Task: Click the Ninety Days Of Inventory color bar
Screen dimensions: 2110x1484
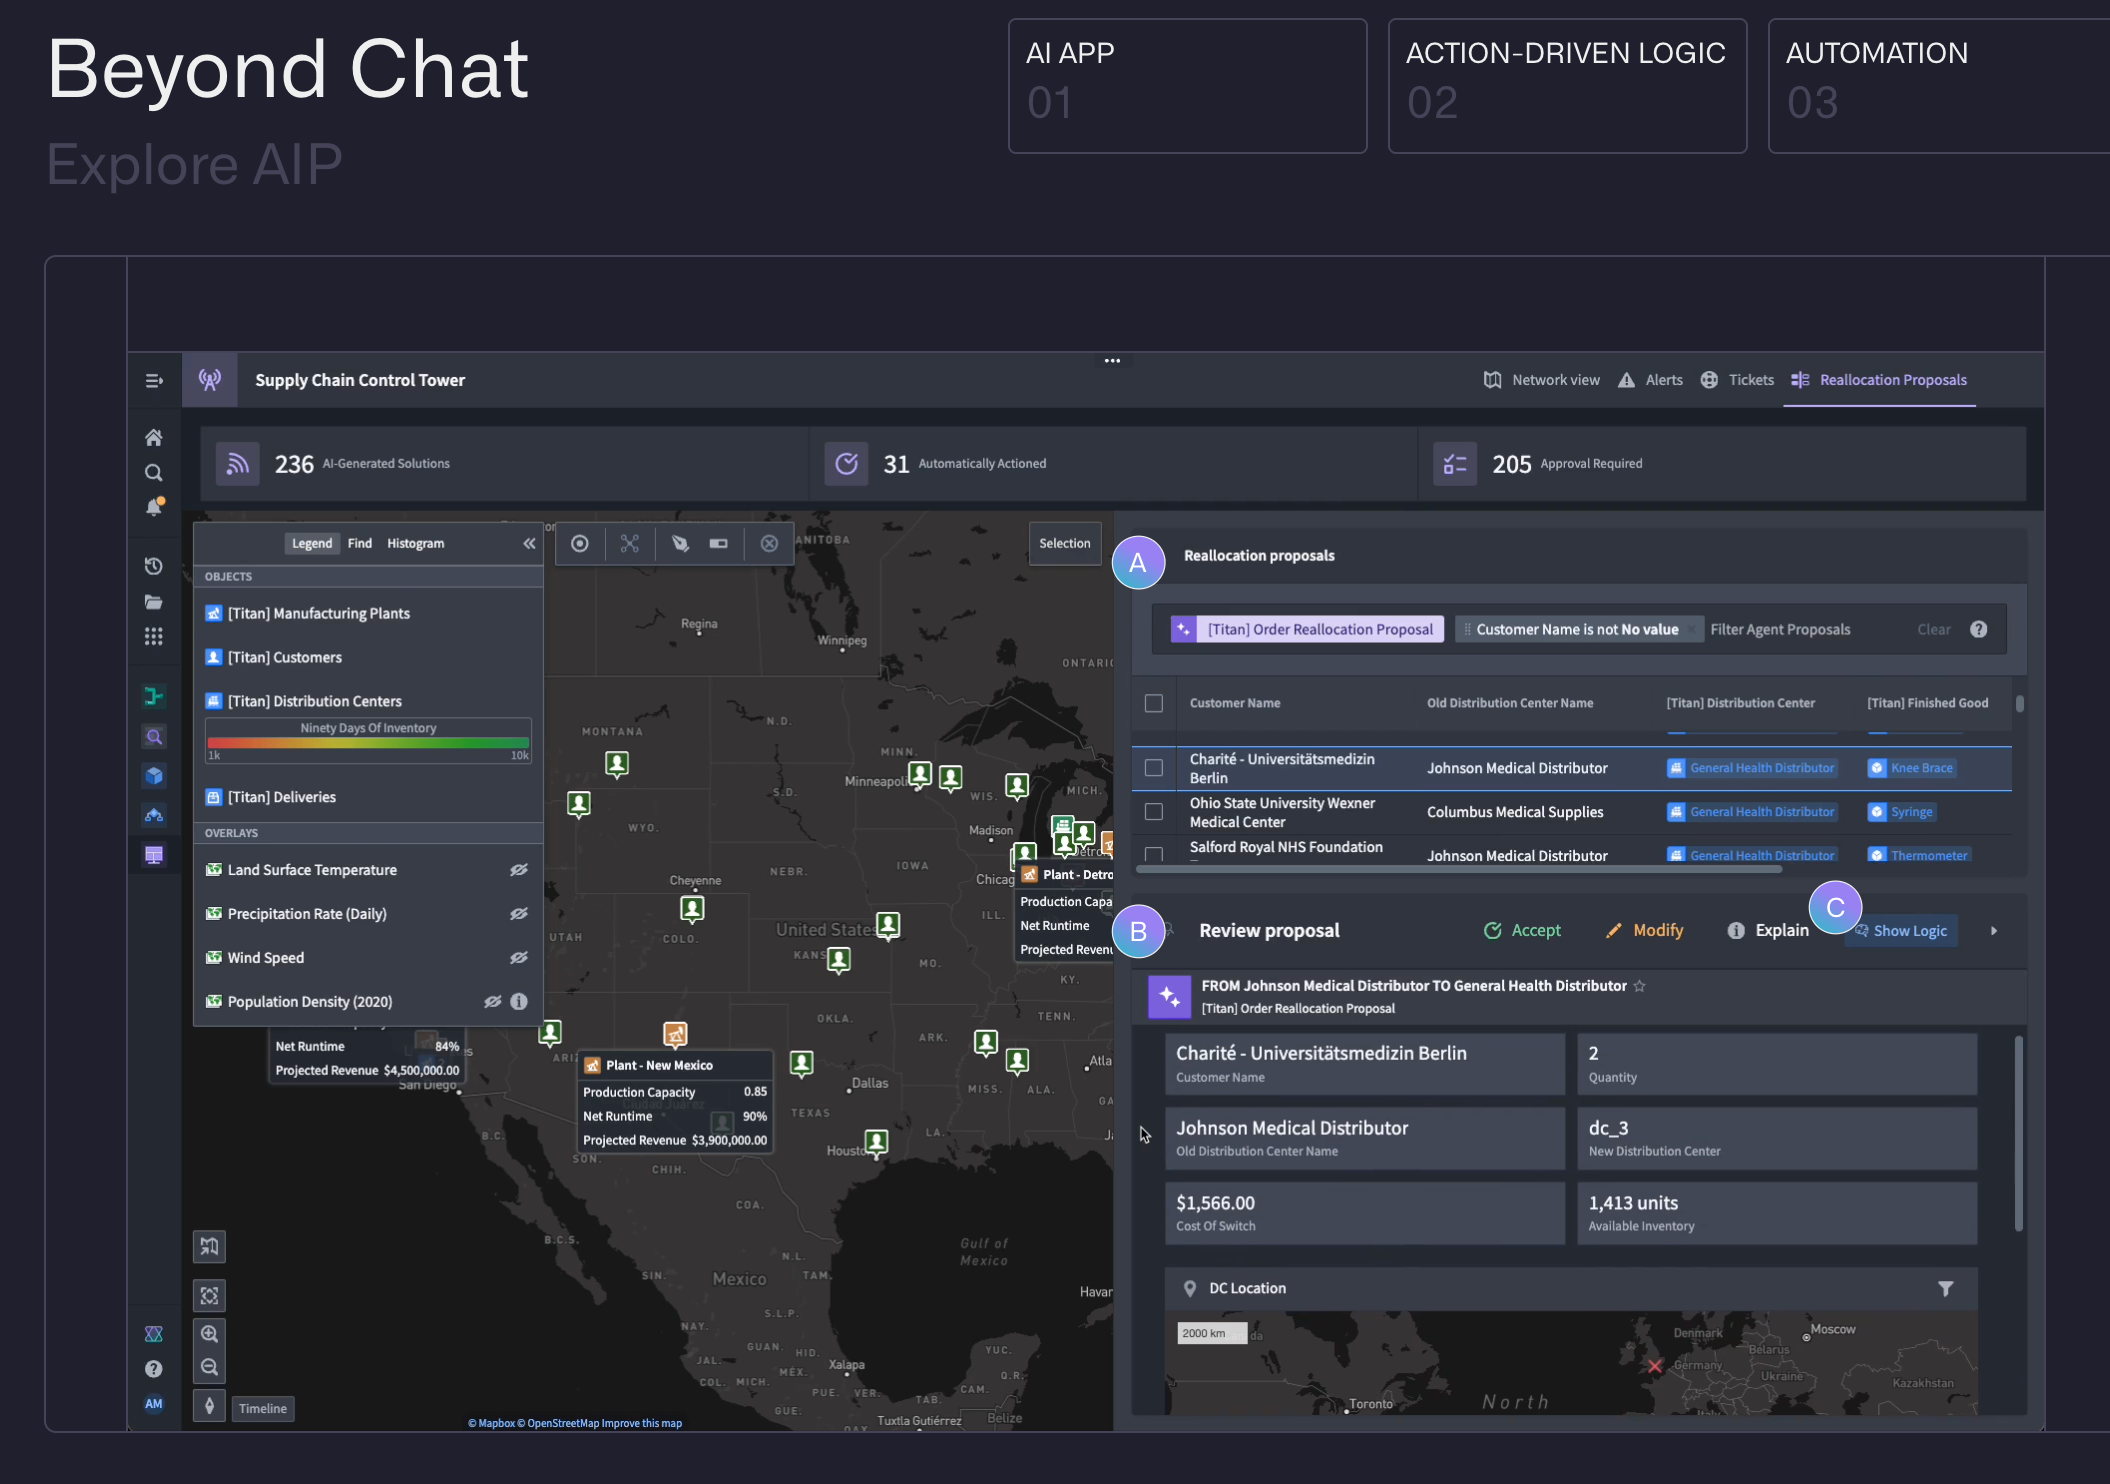Action: coord(368,743)
